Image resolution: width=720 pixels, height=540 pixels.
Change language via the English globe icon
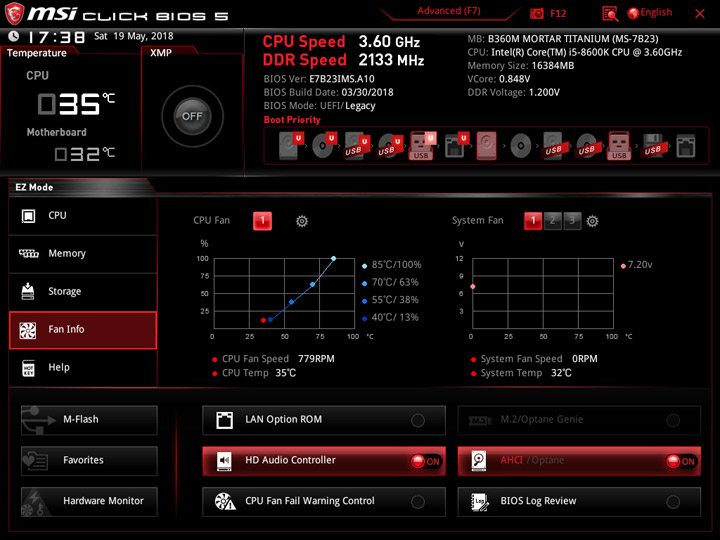[x=650, y=13]
